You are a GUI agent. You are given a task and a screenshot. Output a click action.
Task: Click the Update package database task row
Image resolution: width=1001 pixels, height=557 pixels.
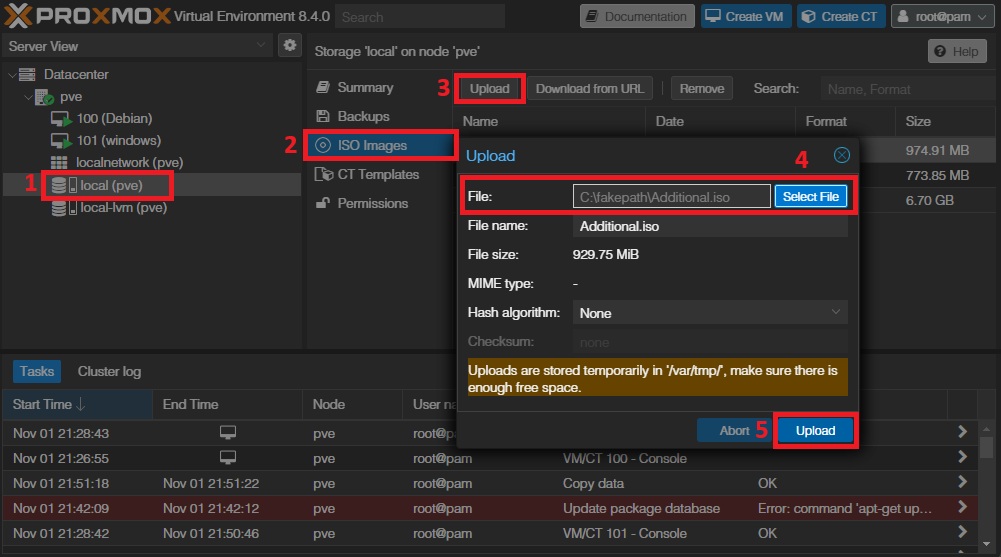point(490,509)
